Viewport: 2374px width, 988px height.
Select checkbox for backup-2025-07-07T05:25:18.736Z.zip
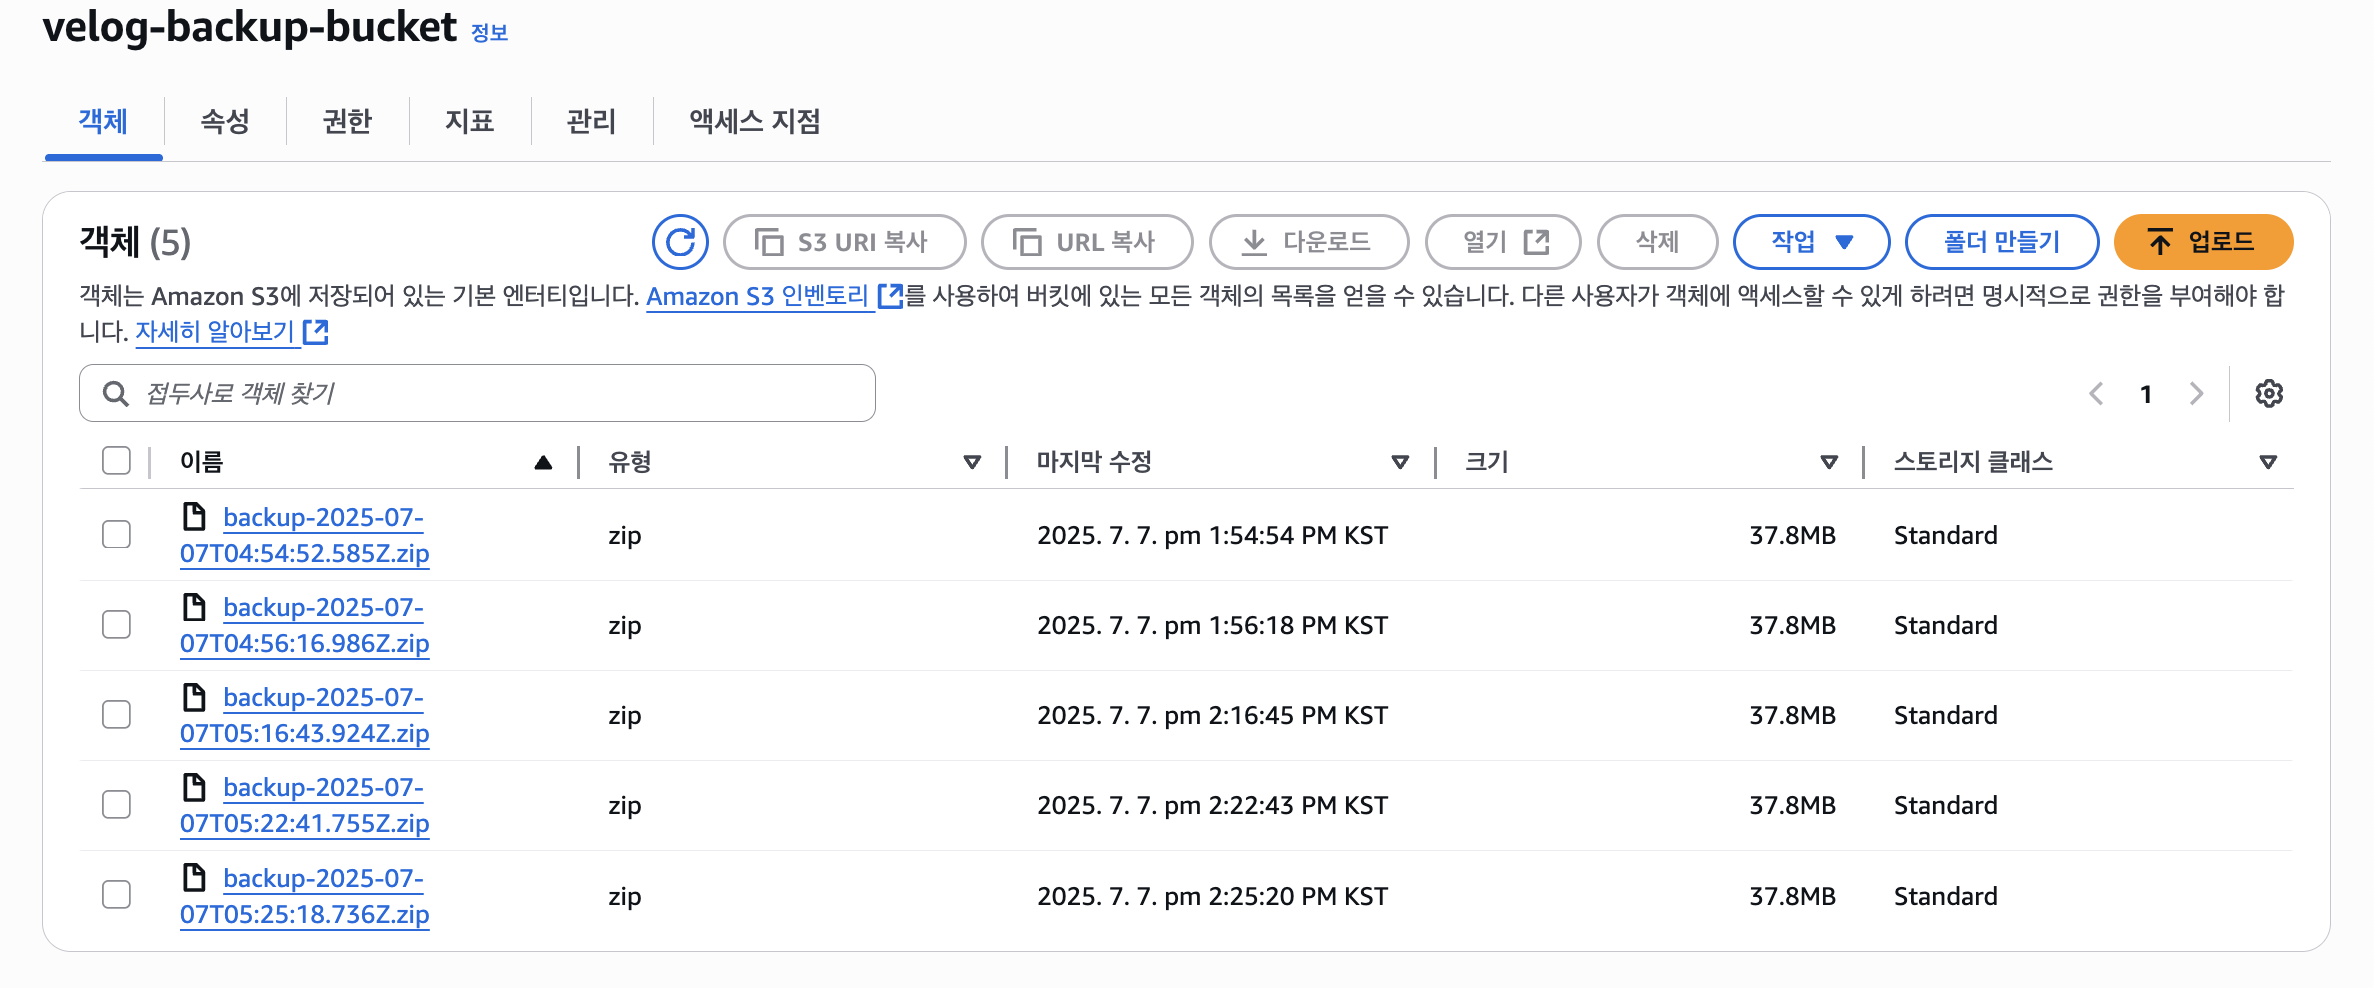[117, 895]
